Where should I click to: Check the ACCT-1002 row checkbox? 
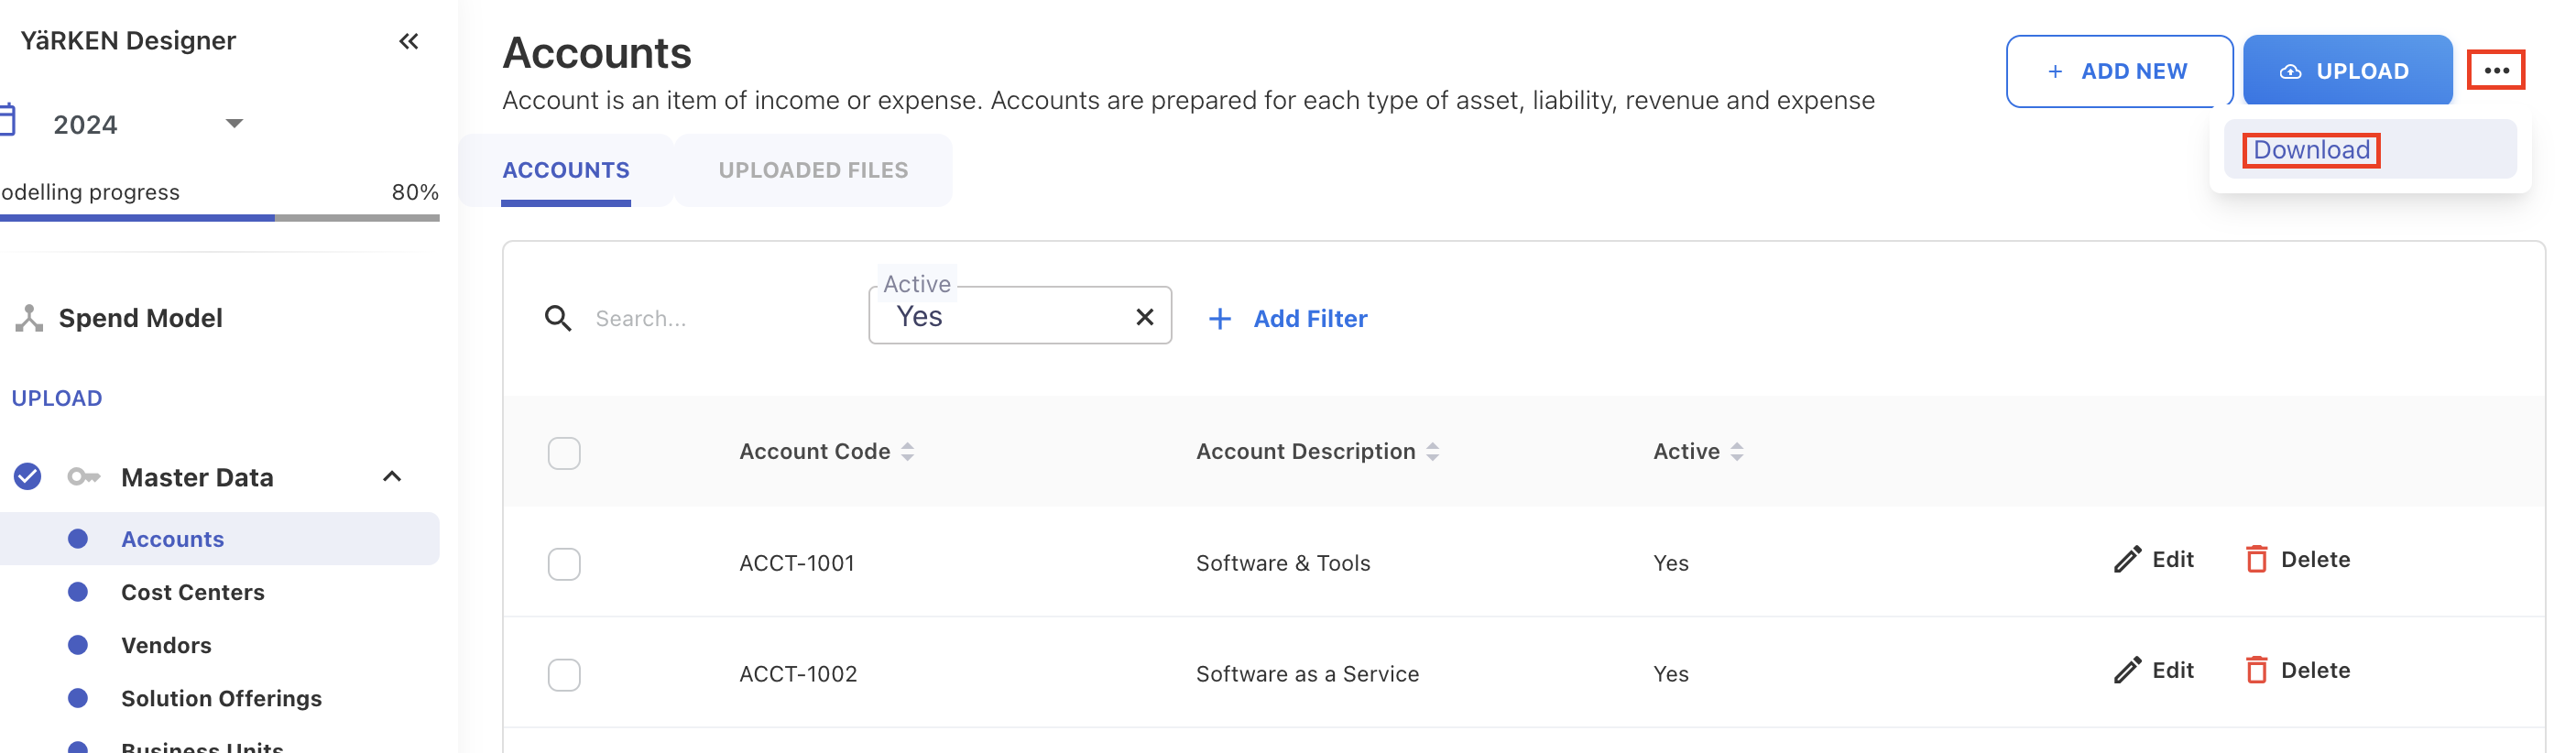point(564,675)
